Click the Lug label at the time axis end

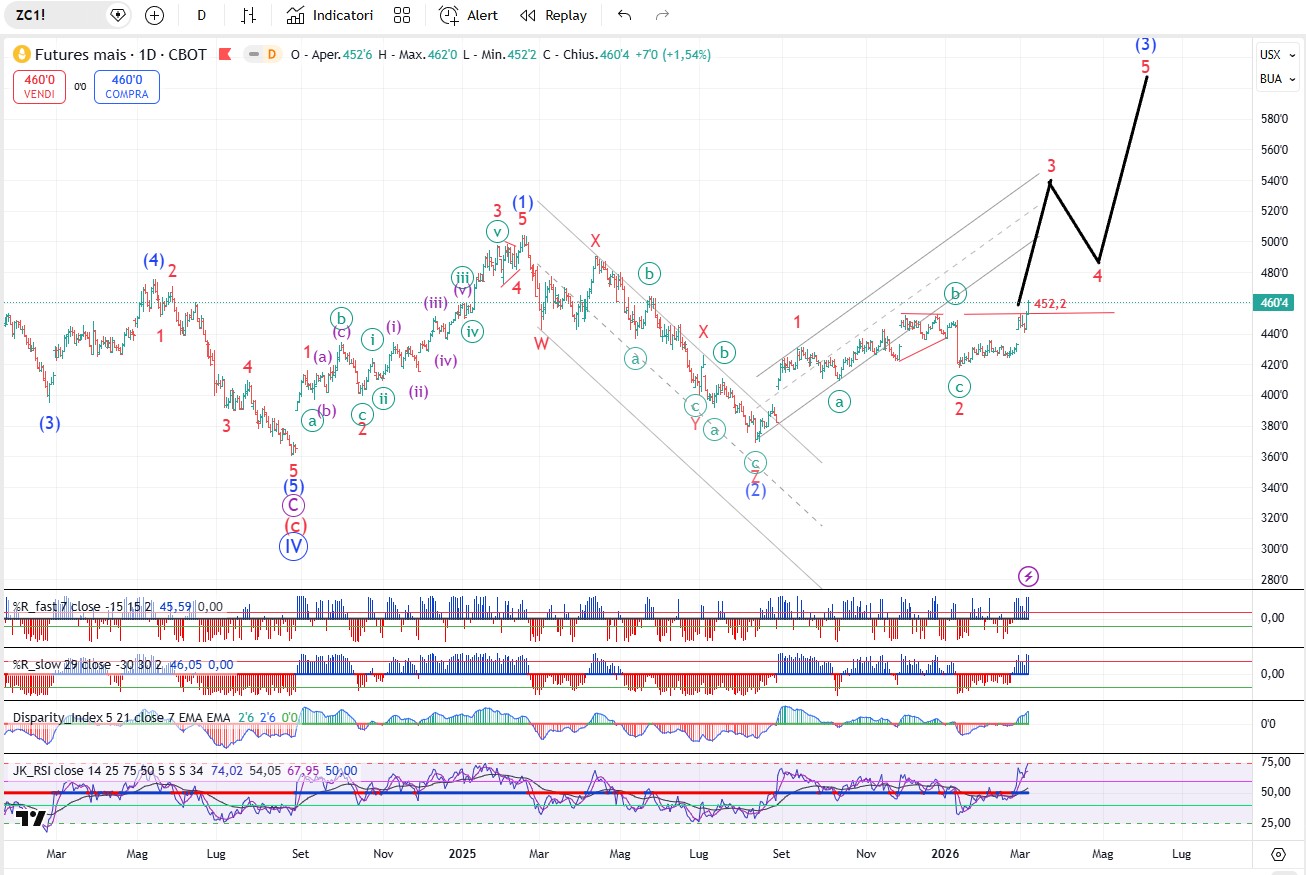coord(1181,855)
